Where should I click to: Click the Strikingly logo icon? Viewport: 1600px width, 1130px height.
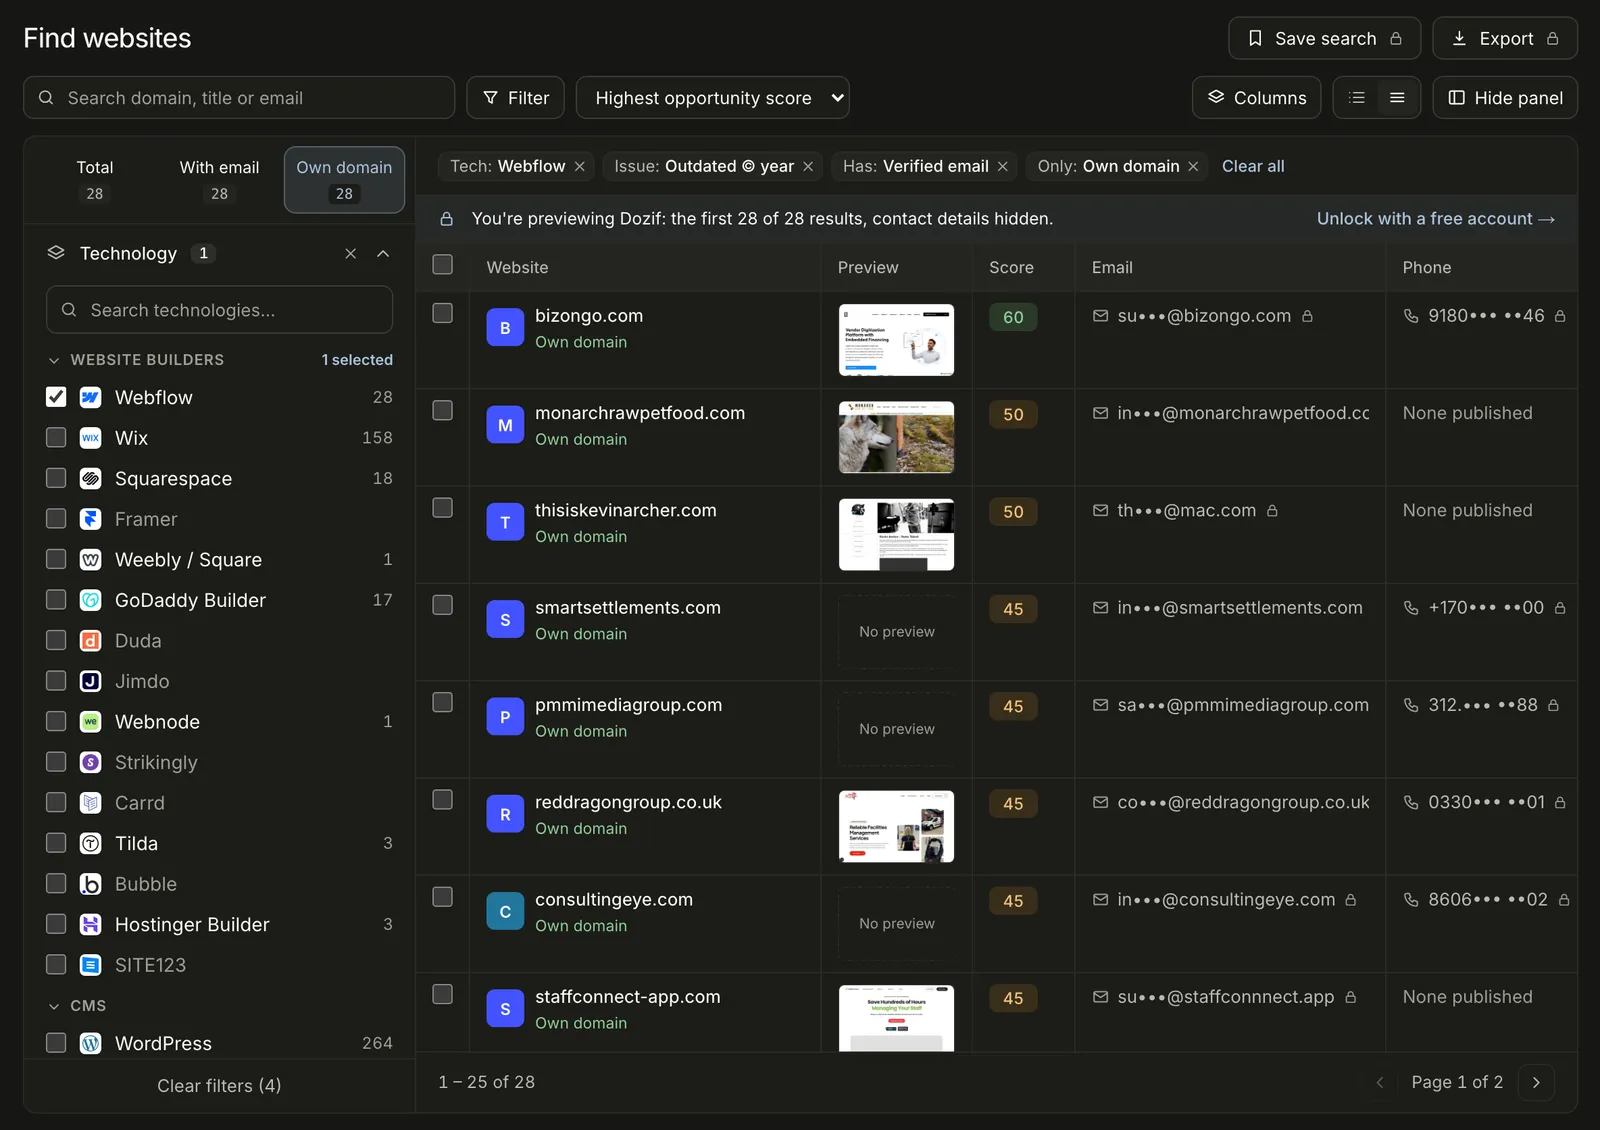click(x=90, y=762)
